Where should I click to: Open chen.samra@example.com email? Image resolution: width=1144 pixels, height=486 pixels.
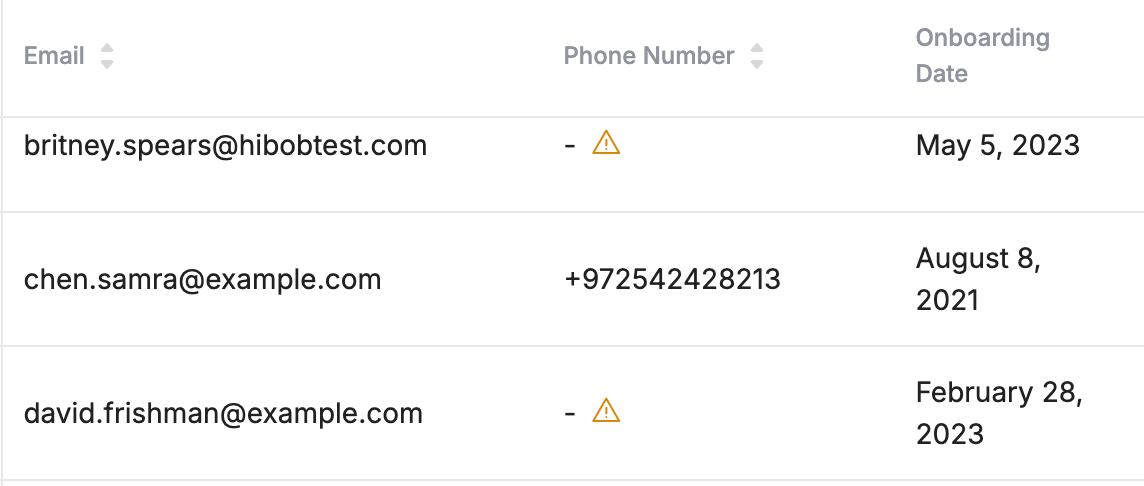pos(202,279)
